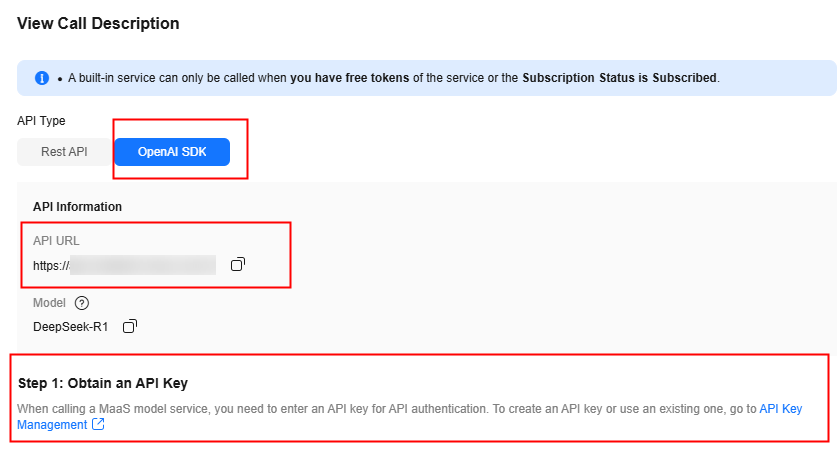The width and height of the screenshot is (838, 452).
Task: Click the View Call Description heading
Action: 98,24
